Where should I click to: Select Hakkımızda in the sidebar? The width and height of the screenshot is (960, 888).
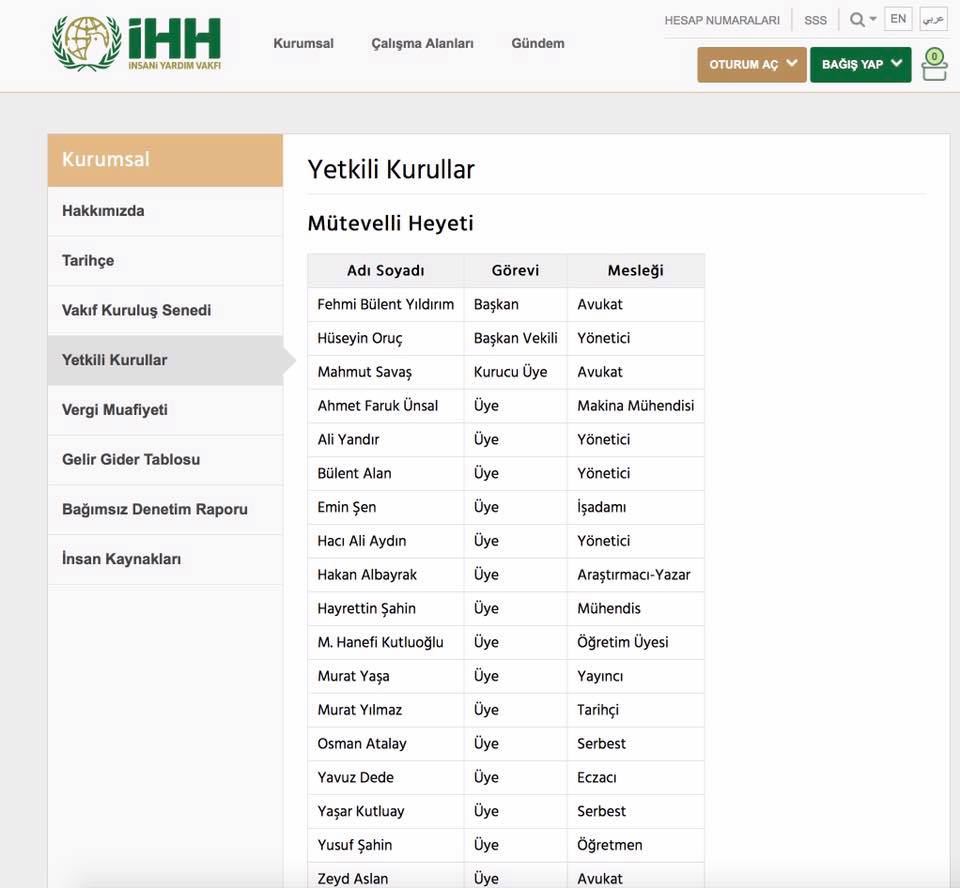103,211
